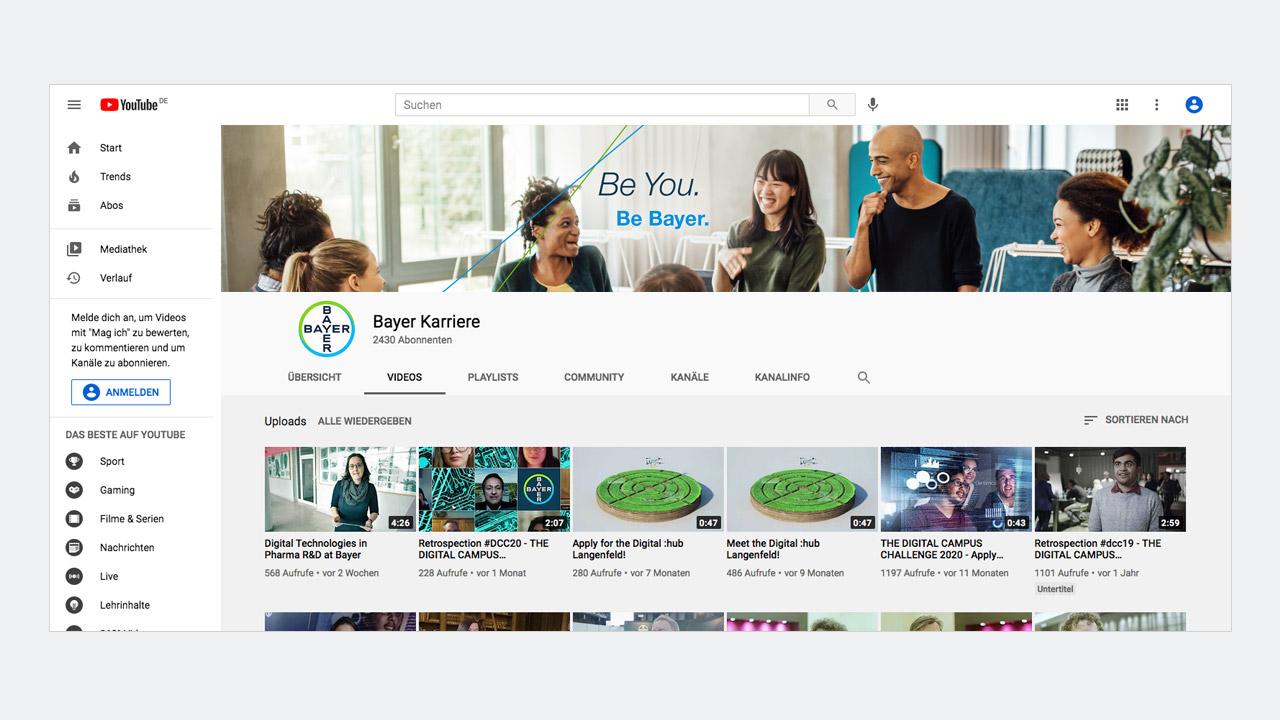Open DIGITAL CAMPUS CHALLENGE 2020 thumbnail

[x=956, y=489]
